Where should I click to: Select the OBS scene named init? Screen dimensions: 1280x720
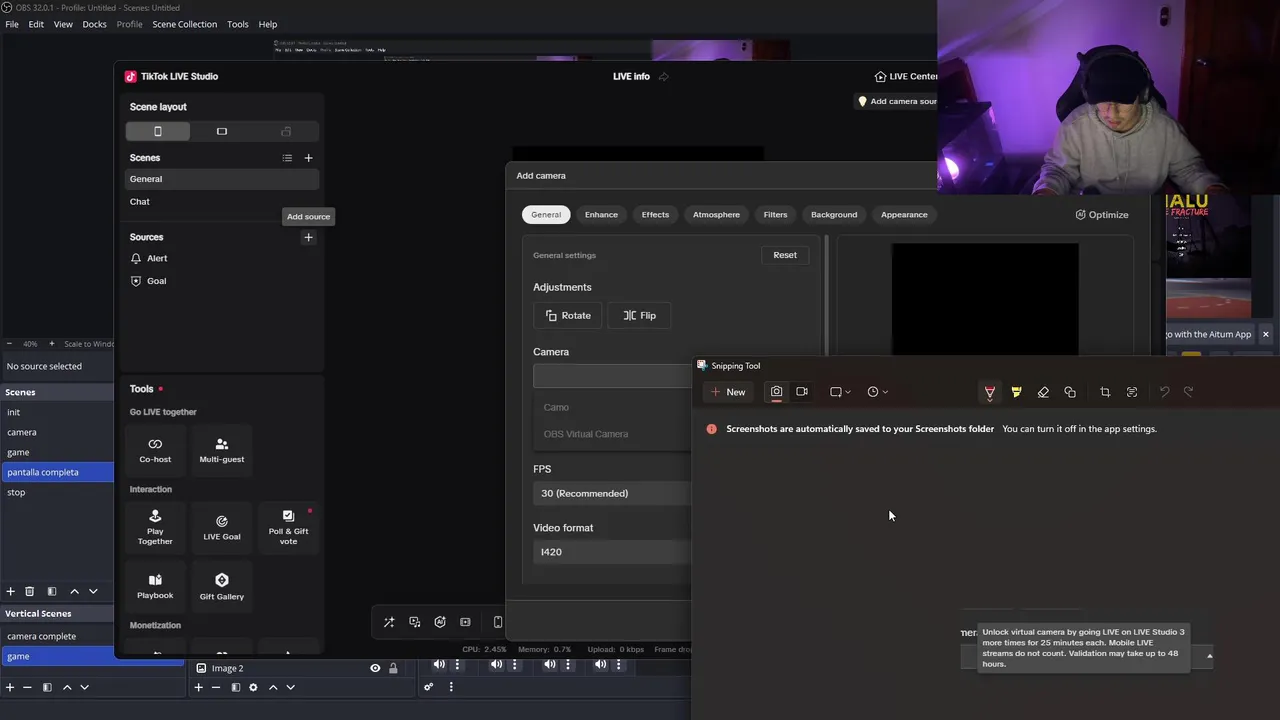click(57, 412)
